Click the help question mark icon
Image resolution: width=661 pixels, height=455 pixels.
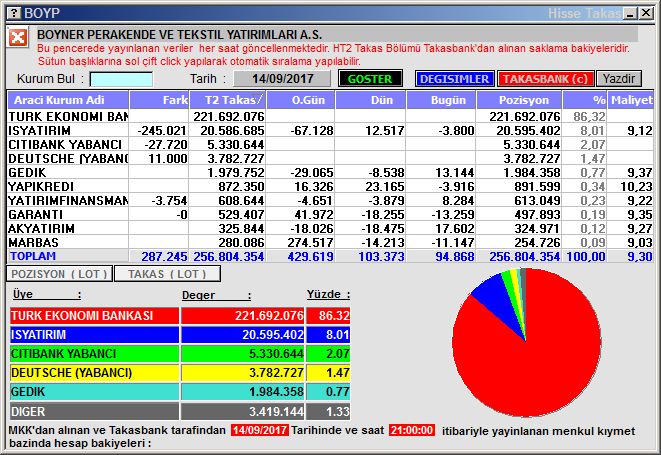click(x=14, y=13)
